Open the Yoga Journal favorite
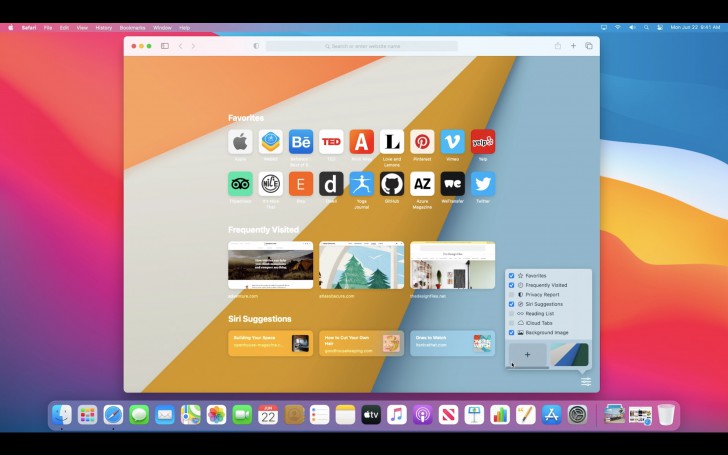728x455 pixels. pos(362,184)
